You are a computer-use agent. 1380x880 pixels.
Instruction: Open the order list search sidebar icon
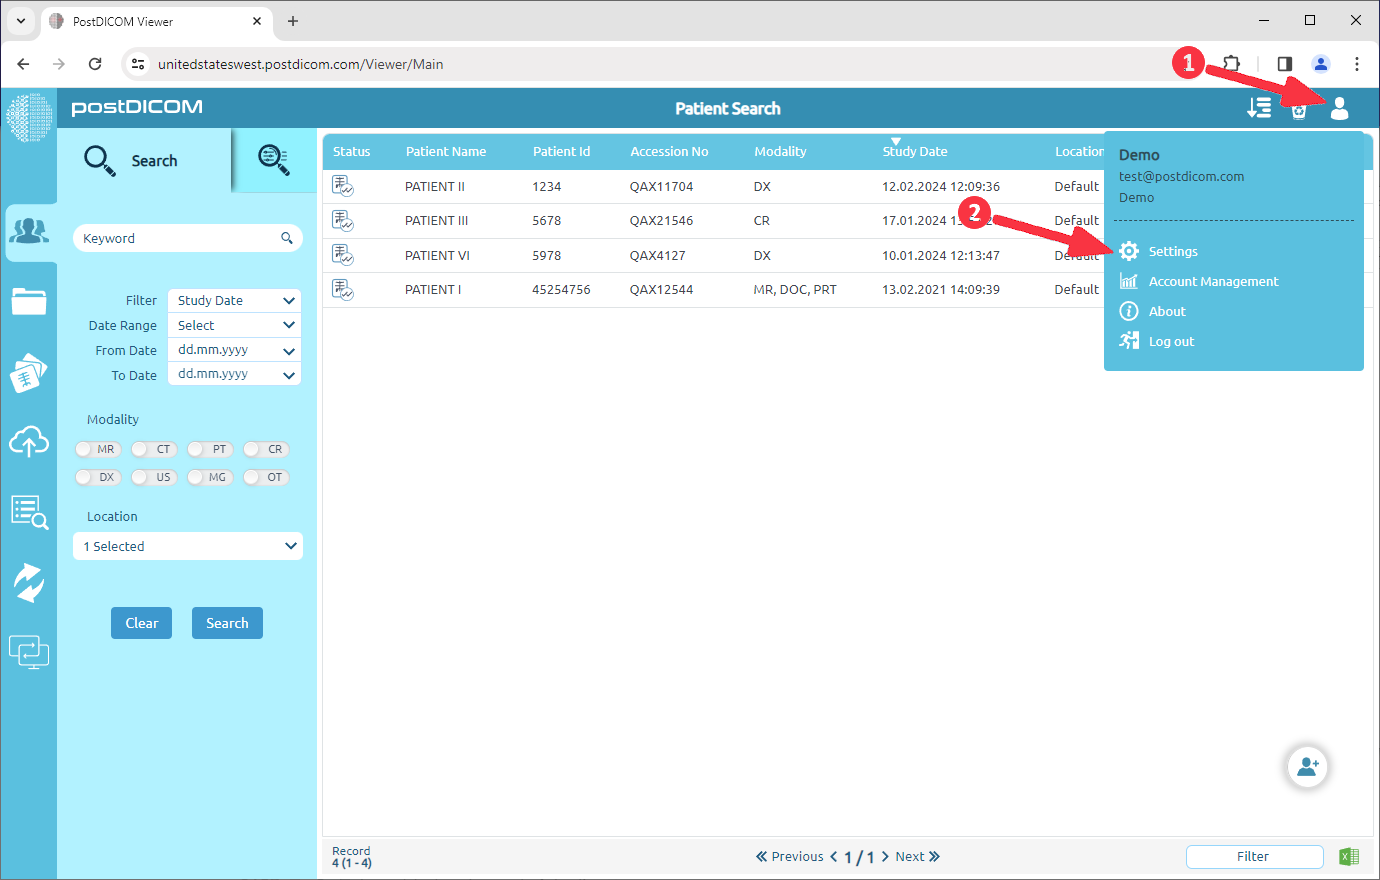[30, 512]
